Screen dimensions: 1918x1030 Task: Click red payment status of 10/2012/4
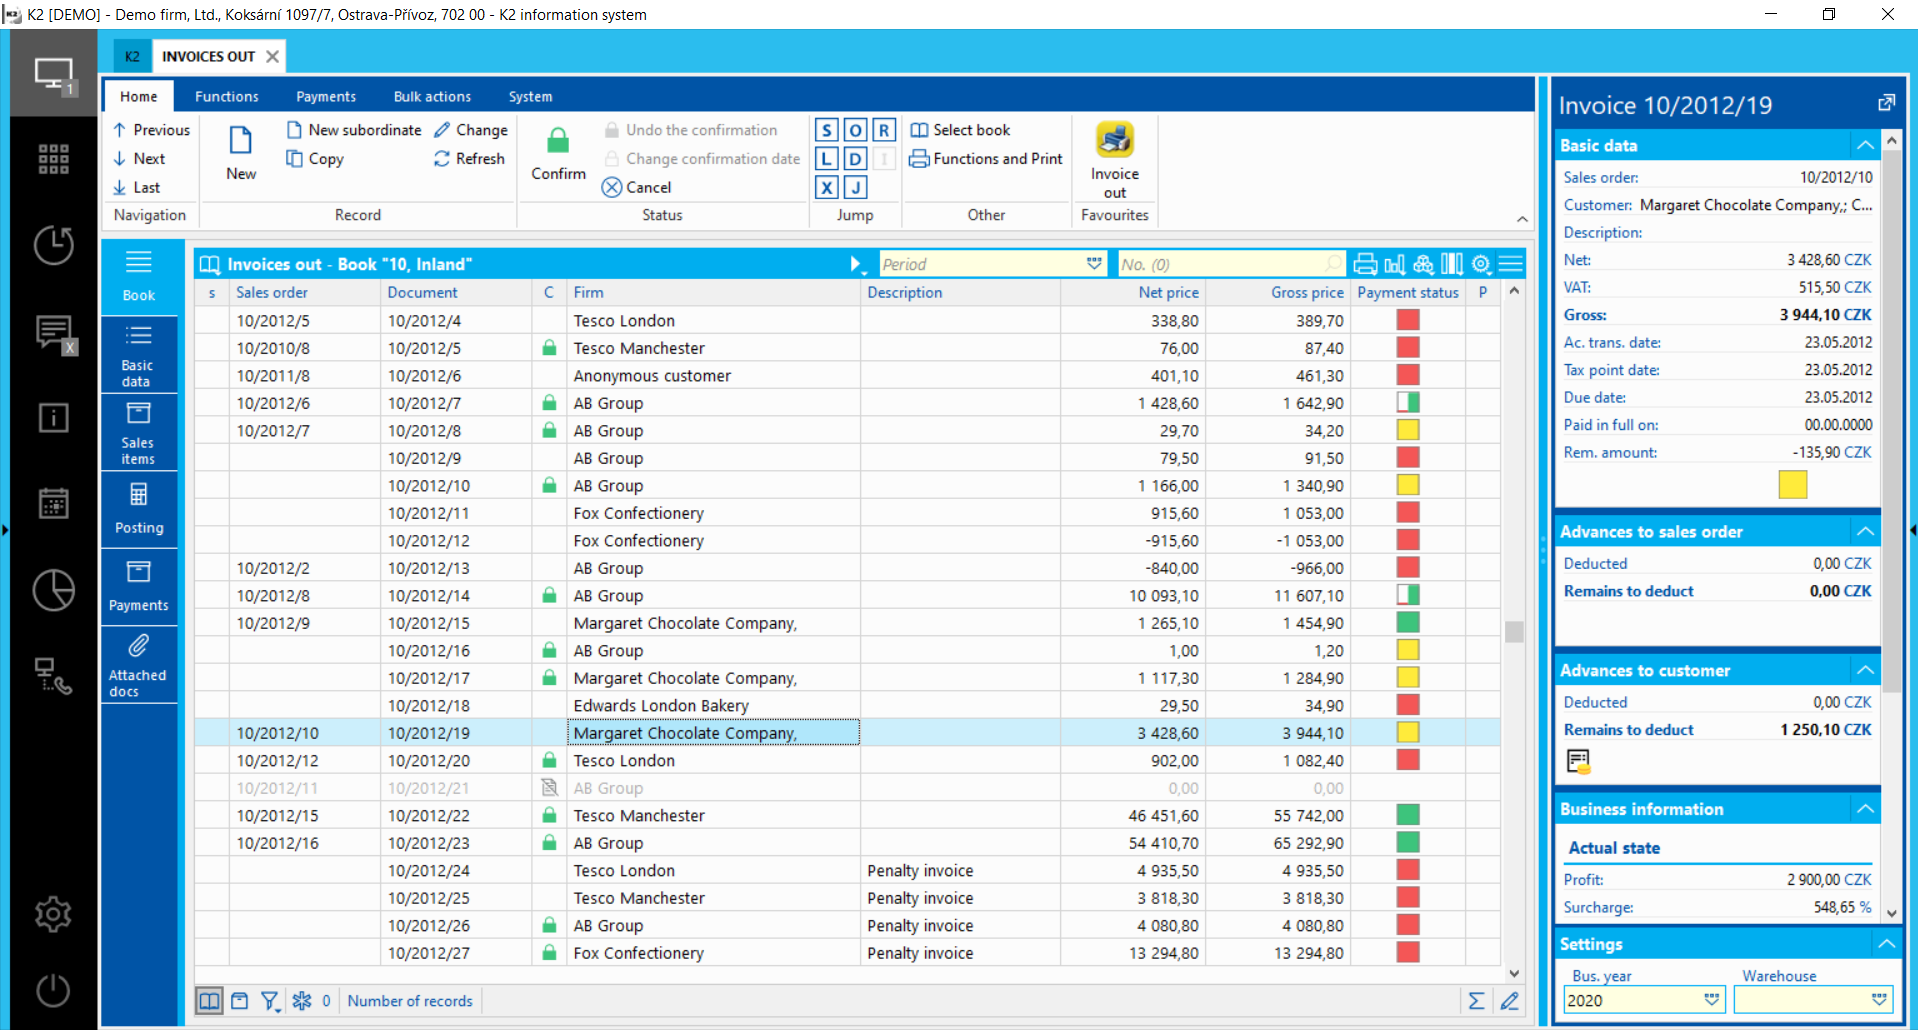click(x=1408, y=320)
